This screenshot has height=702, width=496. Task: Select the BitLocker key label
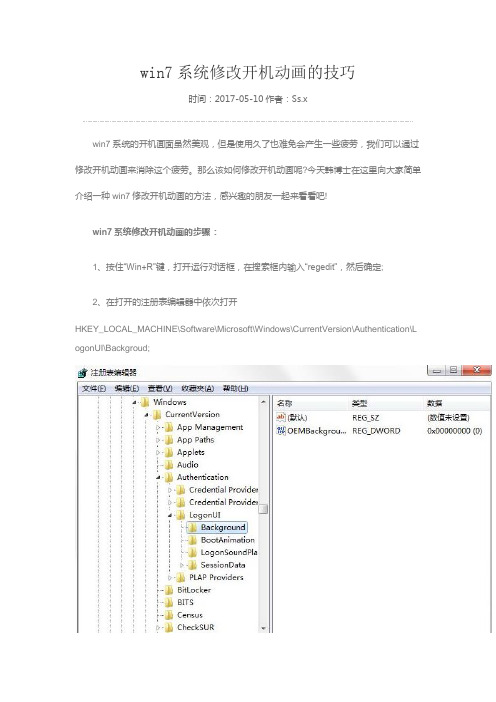194,590
